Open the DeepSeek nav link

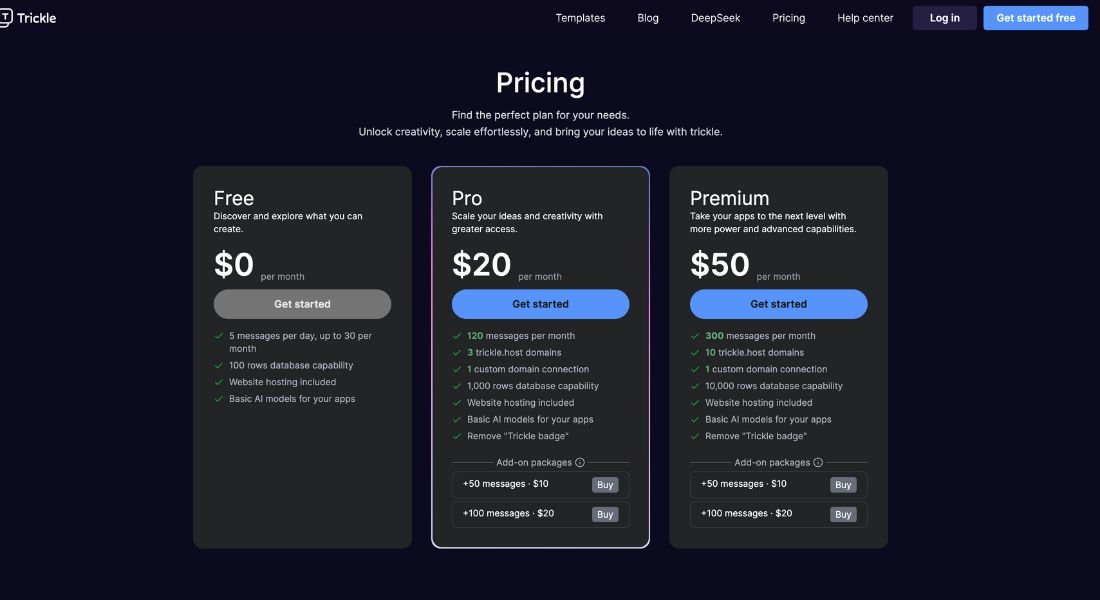(x=715, y=18)
